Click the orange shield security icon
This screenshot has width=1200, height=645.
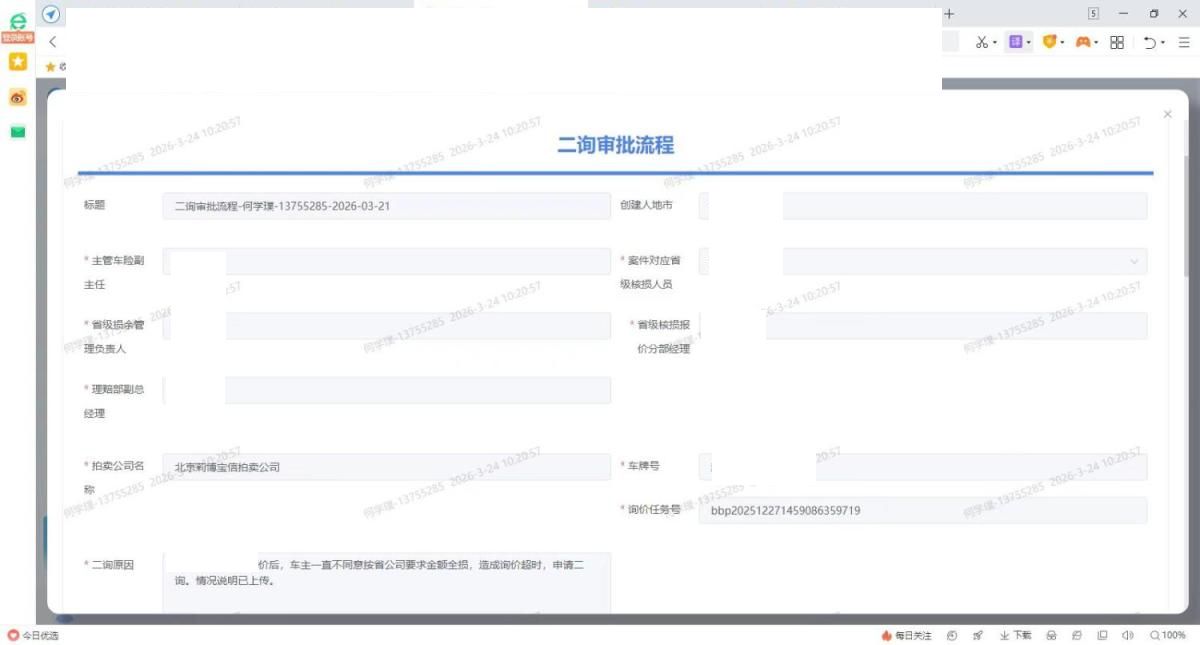point(1049,42)
